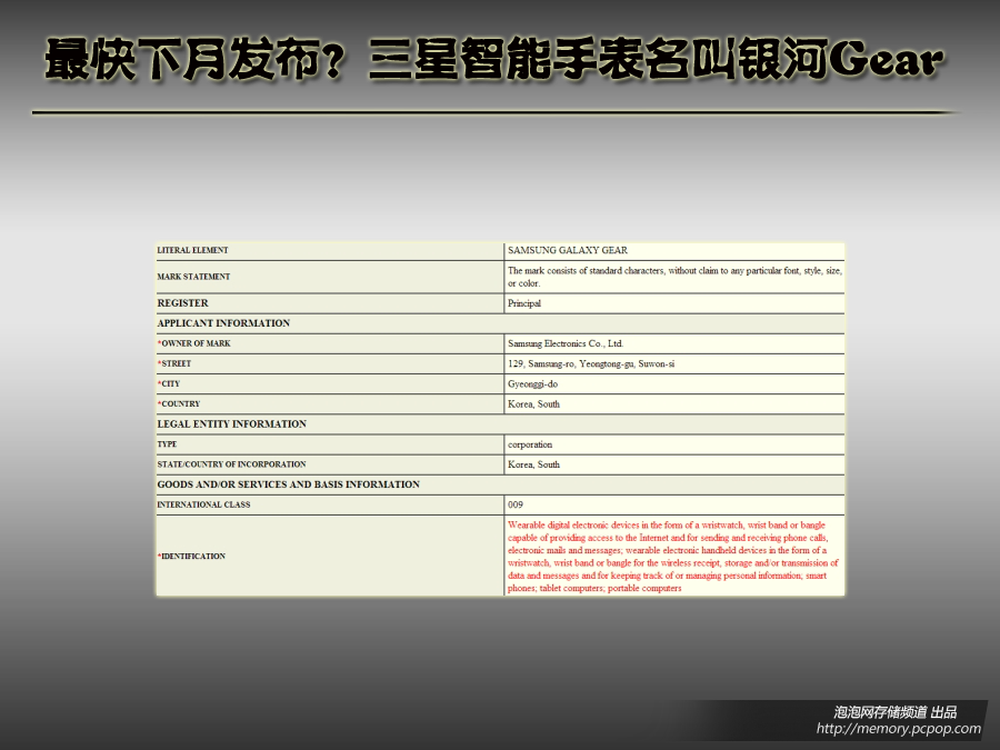
Task: Click the APPLICANT INFORMATION section header
Action: (224, 323)
